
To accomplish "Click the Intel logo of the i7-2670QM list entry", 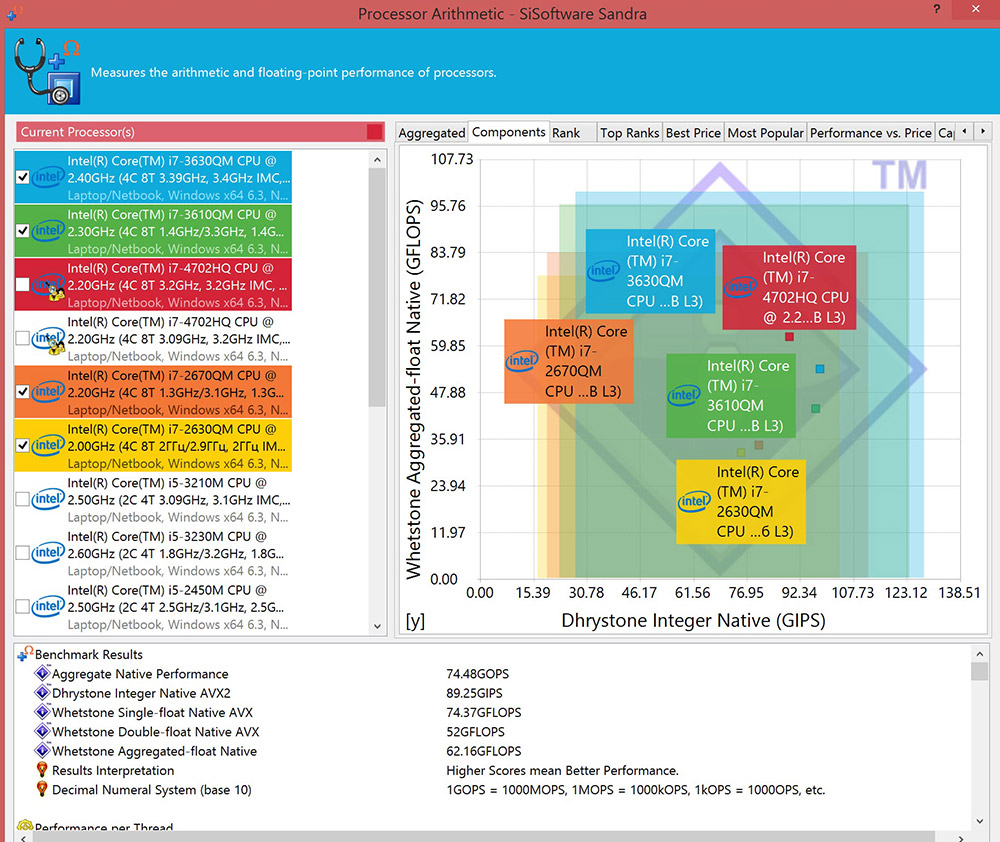I will [48, 392].
